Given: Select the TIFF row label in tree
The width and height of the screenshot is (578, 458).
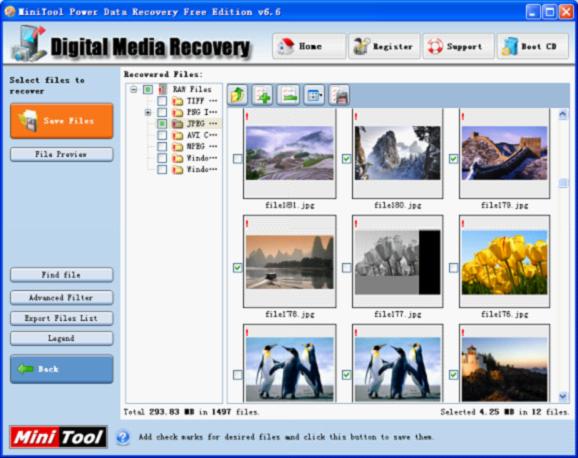Looking at the screenshot, I should tap(202, 101).
